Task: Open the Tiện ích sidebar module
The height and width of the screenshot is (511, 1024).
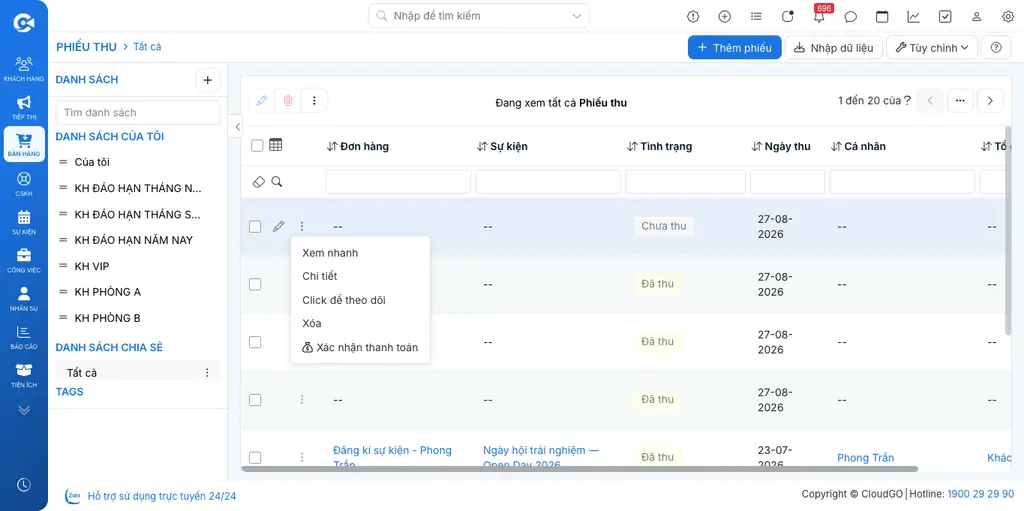Action: pyautogui.click(x=24, y=375)
